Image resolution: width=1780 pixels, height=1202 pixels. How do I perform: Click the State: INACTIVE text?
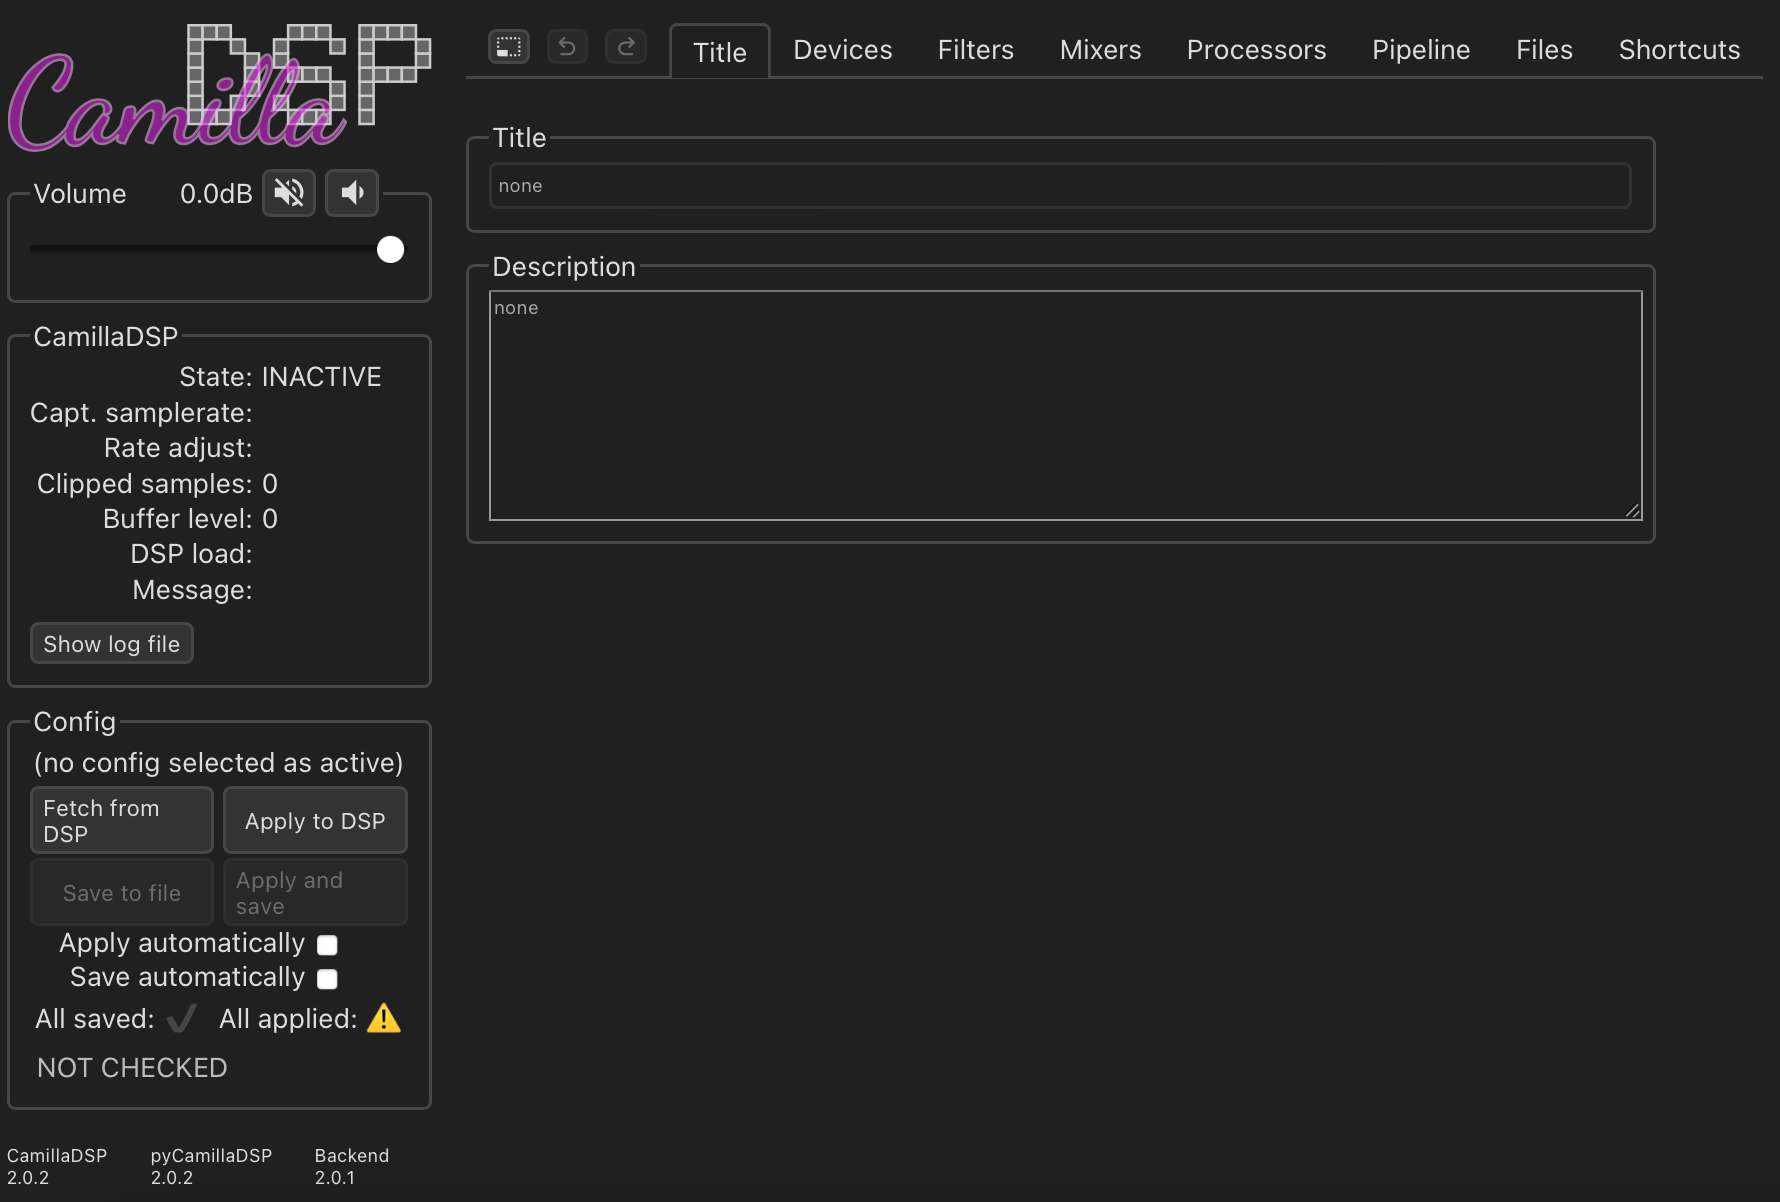click(280, 377)
